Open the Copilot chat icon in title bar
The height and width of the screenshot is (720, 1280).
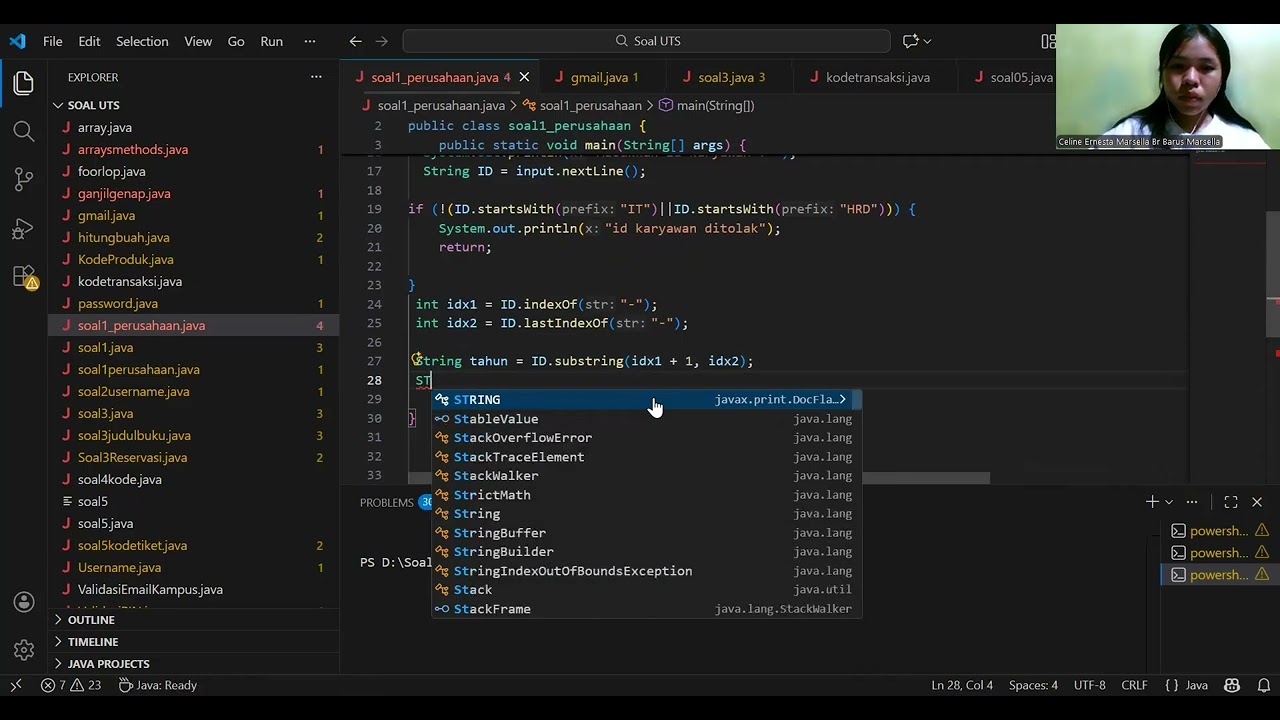[910, 41]
